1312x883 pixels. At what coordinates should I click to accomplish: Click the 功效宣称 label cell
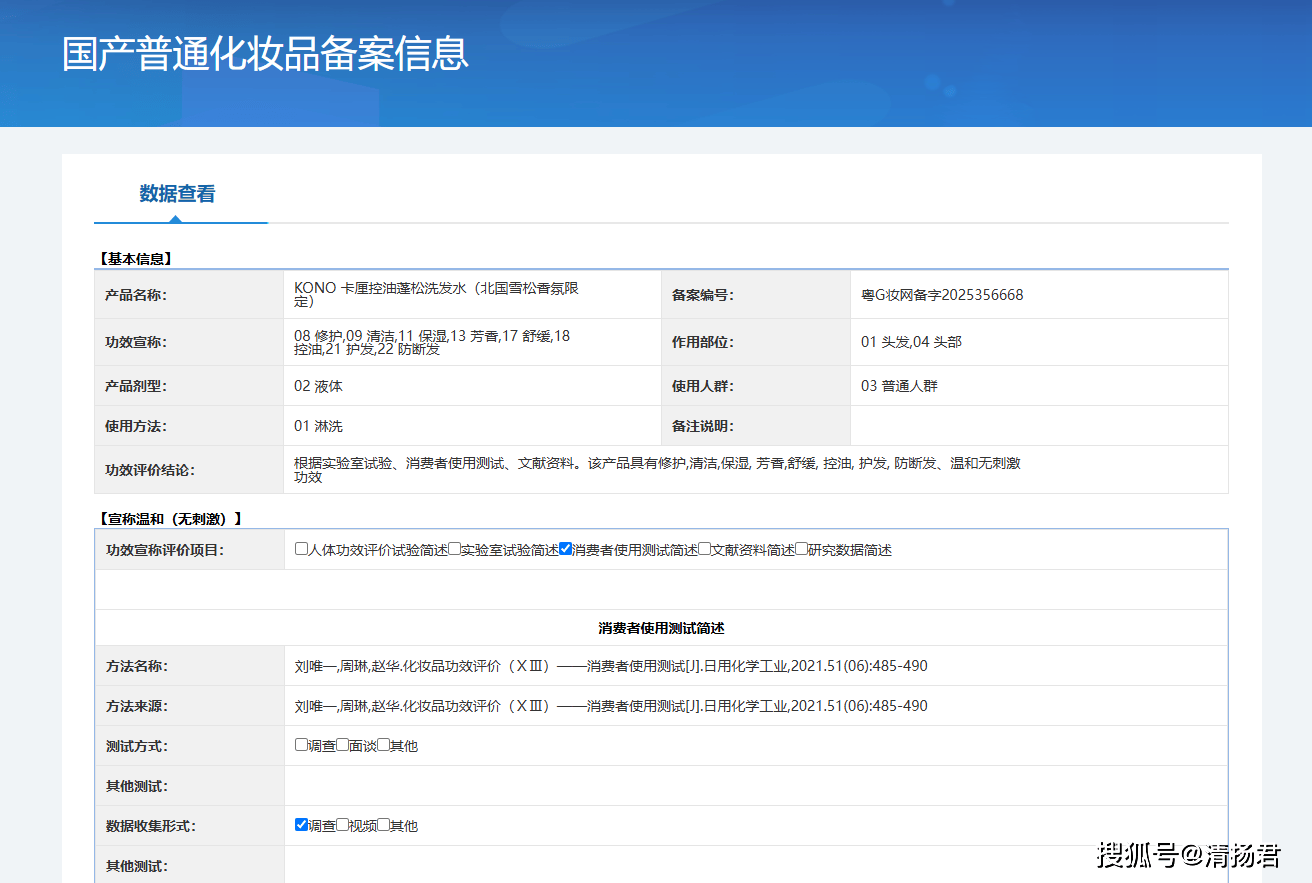click(189, 342)
